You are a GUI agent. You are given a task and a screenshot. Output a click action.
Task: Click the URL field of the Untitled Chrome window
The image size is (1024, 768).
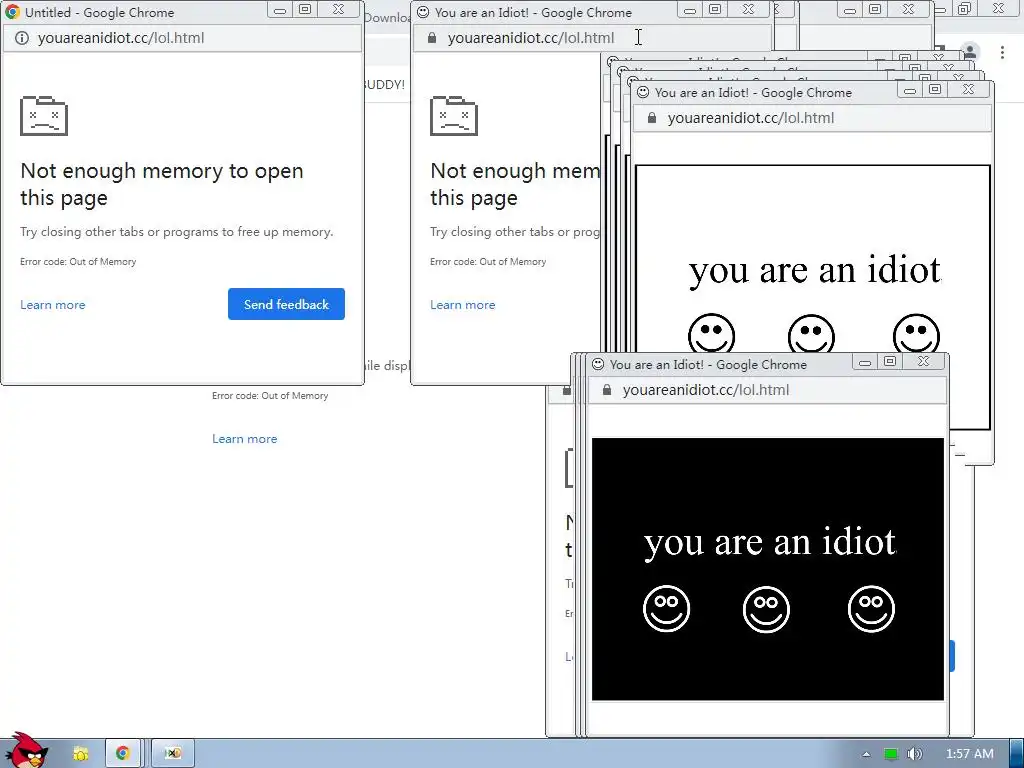(x=183, y=38)
